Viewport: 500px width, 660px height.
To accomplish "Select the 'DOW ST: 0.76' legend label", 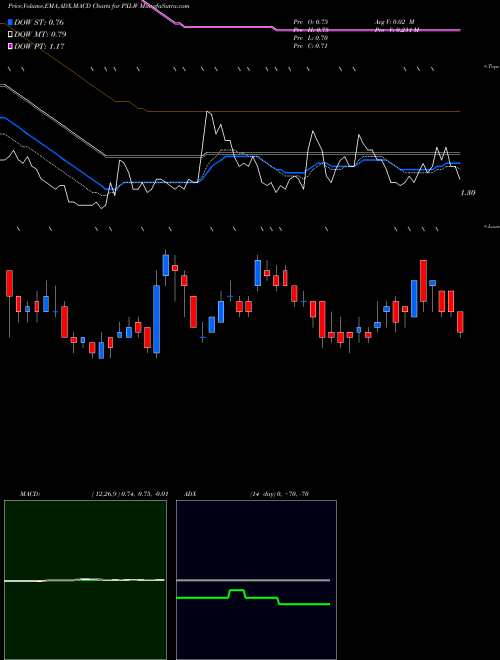I will [39, 22].
